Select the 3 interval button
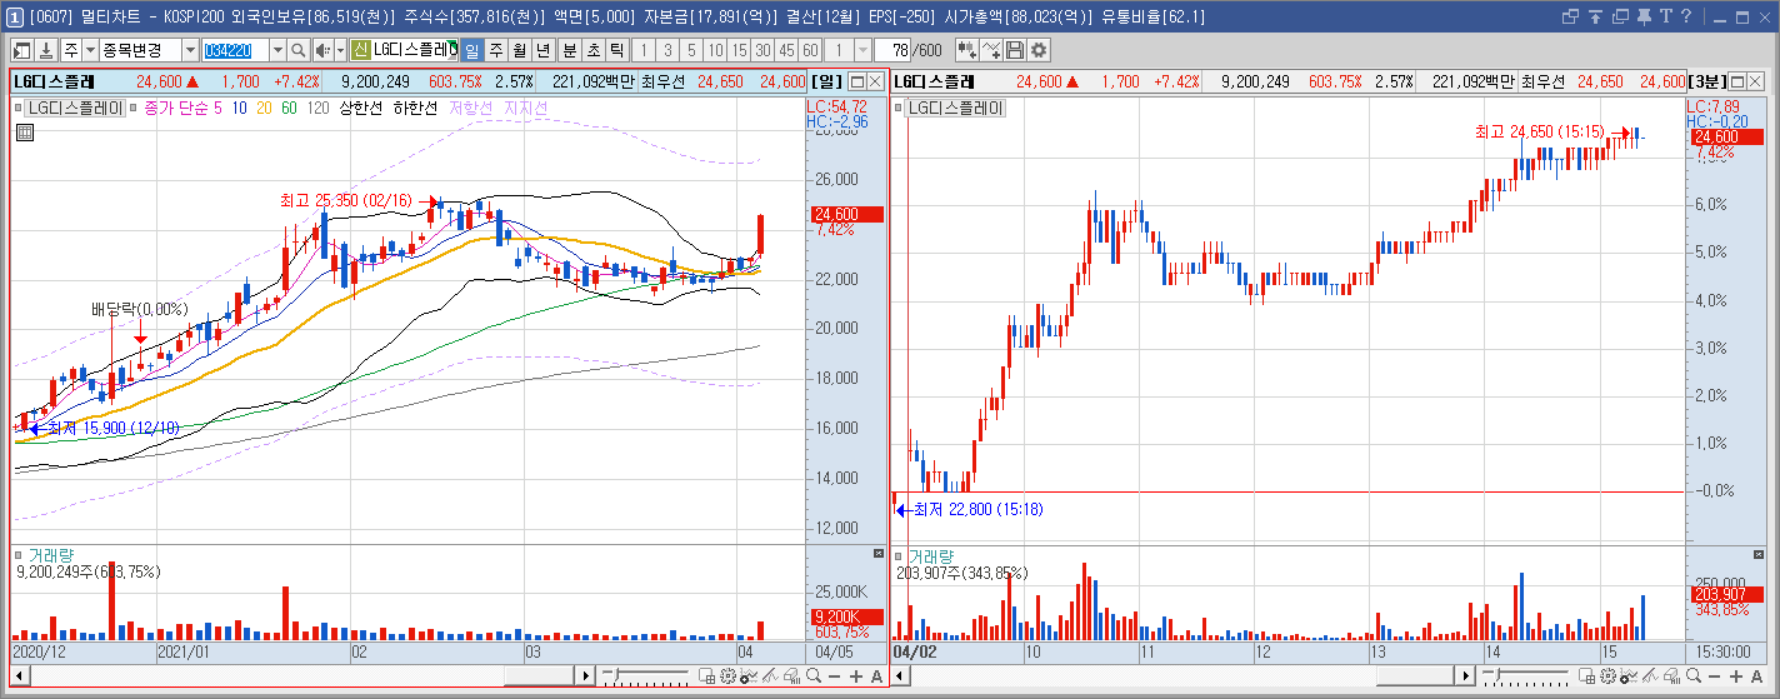The image size is (1780, 699). point(668,50)
